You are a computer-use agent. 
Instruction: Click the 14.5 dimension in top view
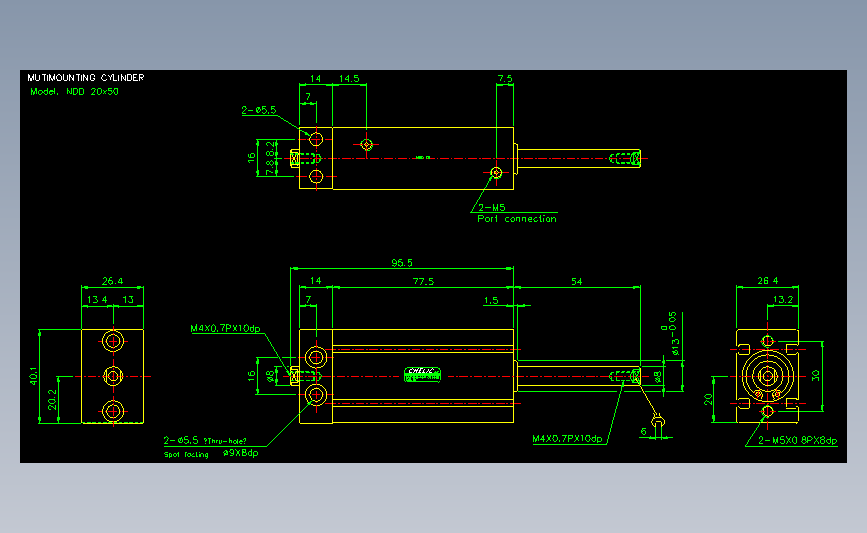pyautogui.click(x=349, y=79)
